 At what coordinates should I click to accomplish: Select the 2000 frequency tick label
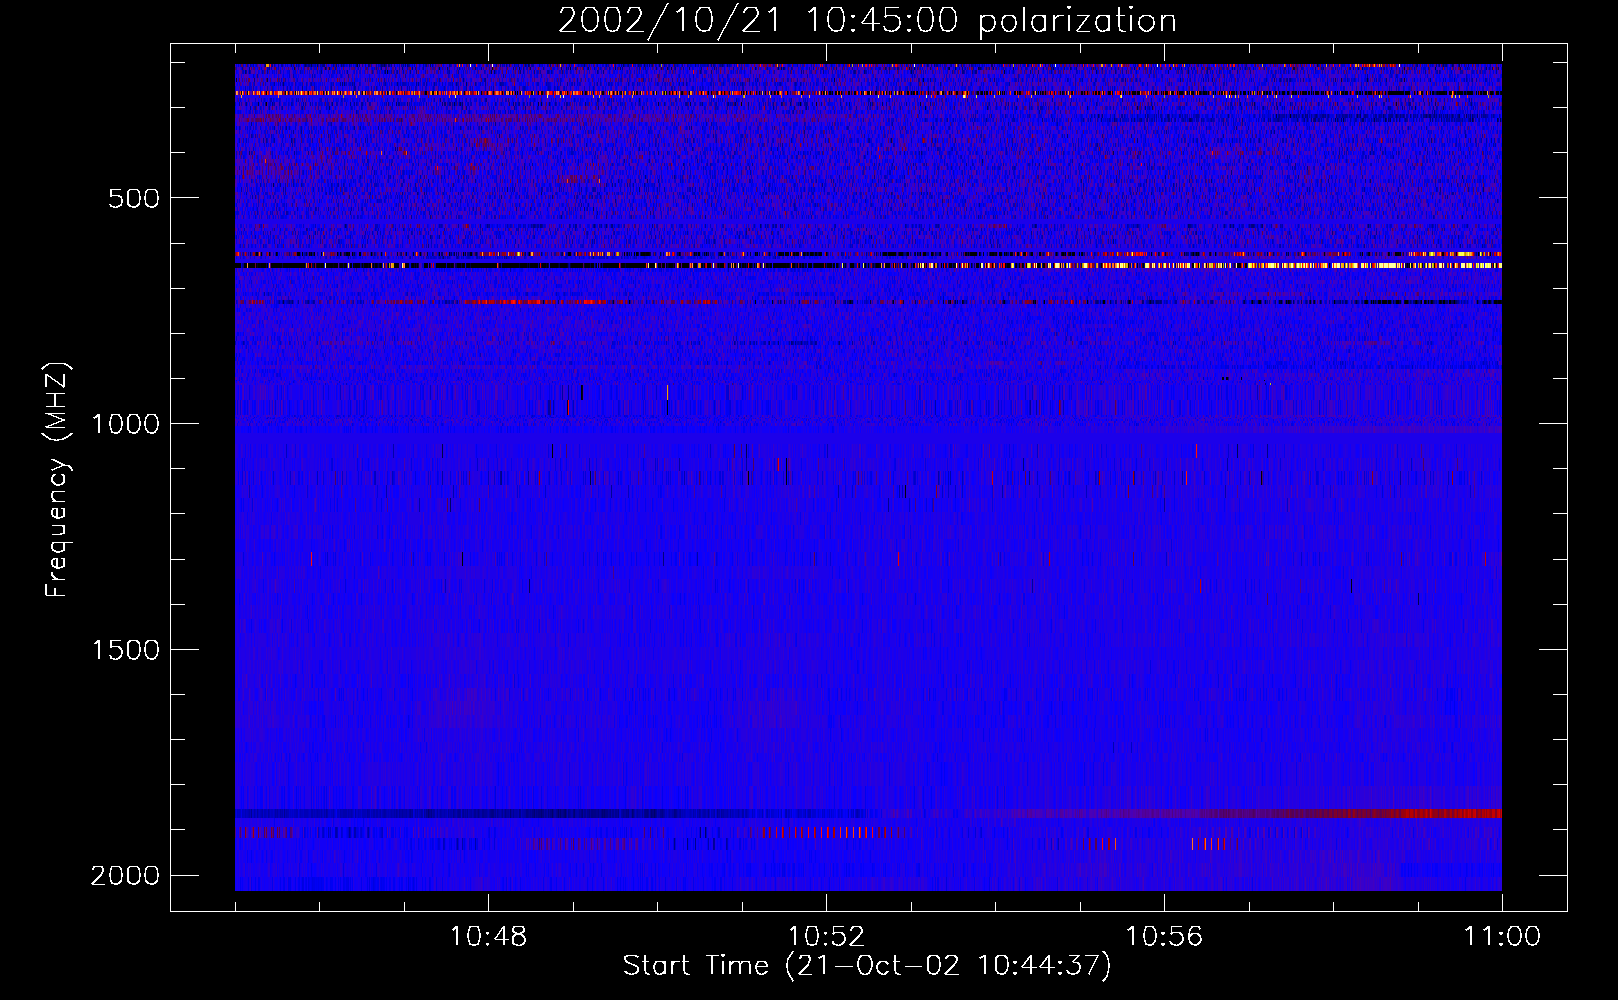pyautogui.click(x=125, y=876)
